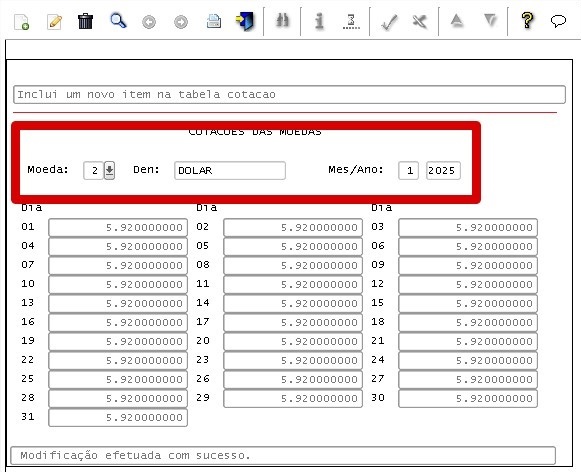The height and width of the screenshot is (472, 581).
Task: Click the rate field for day 08
Action: [x=293, y=265]
